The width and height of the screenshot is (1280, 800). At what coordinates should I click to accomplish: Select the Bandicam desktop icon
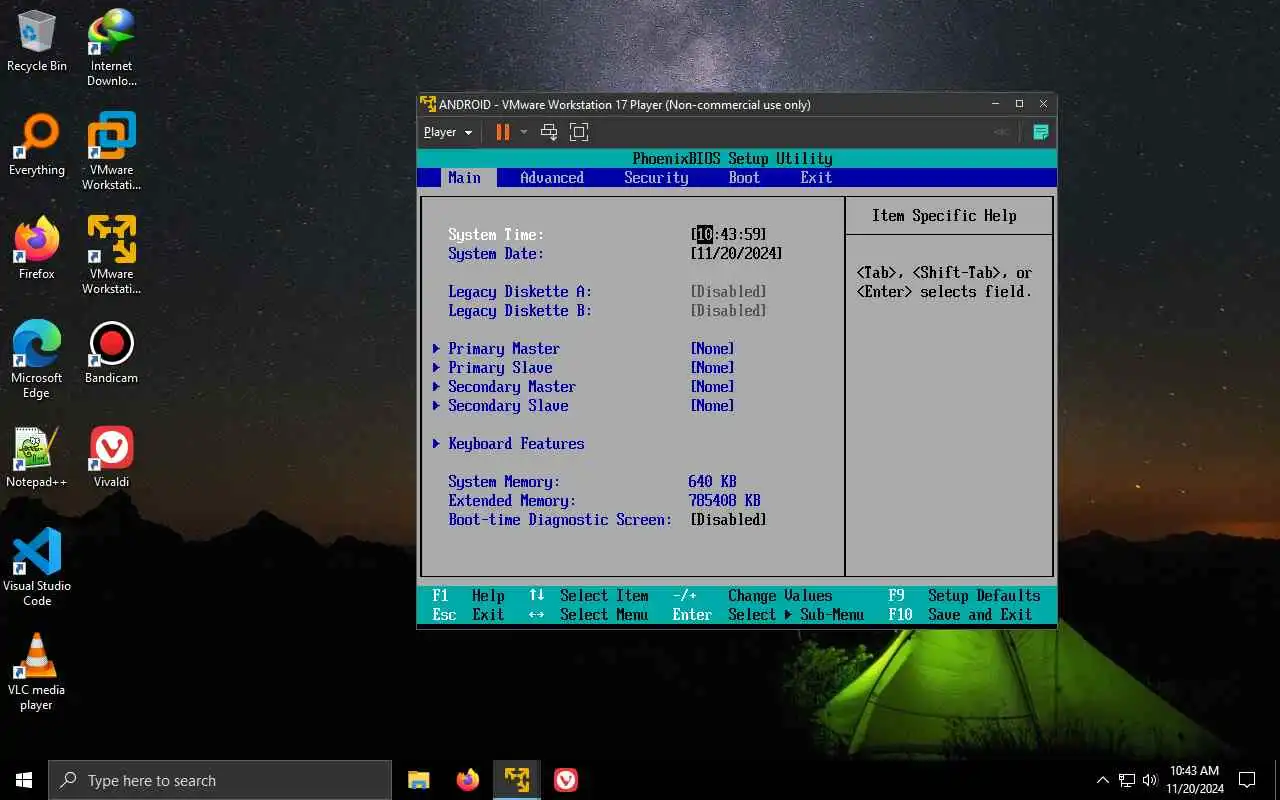pyautogui.click(x=111, y=353)
